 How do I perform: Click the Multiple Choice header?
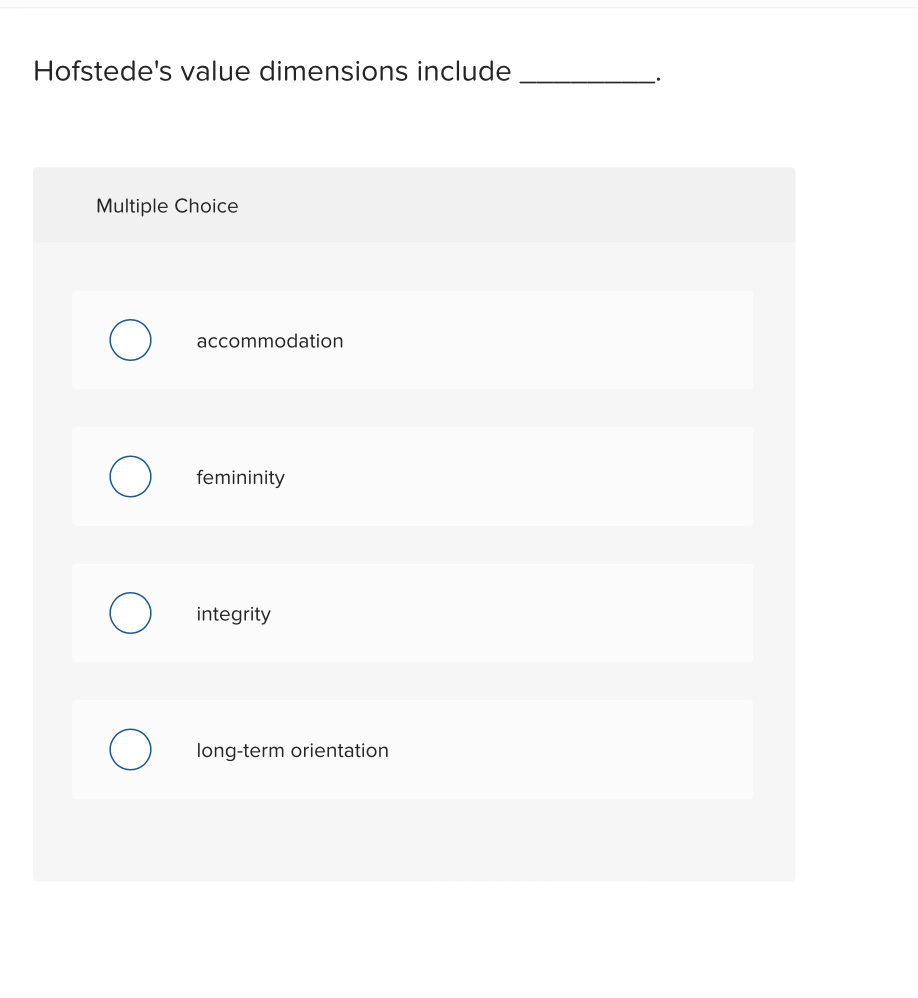pyautogui.click(x=167, y=206)
